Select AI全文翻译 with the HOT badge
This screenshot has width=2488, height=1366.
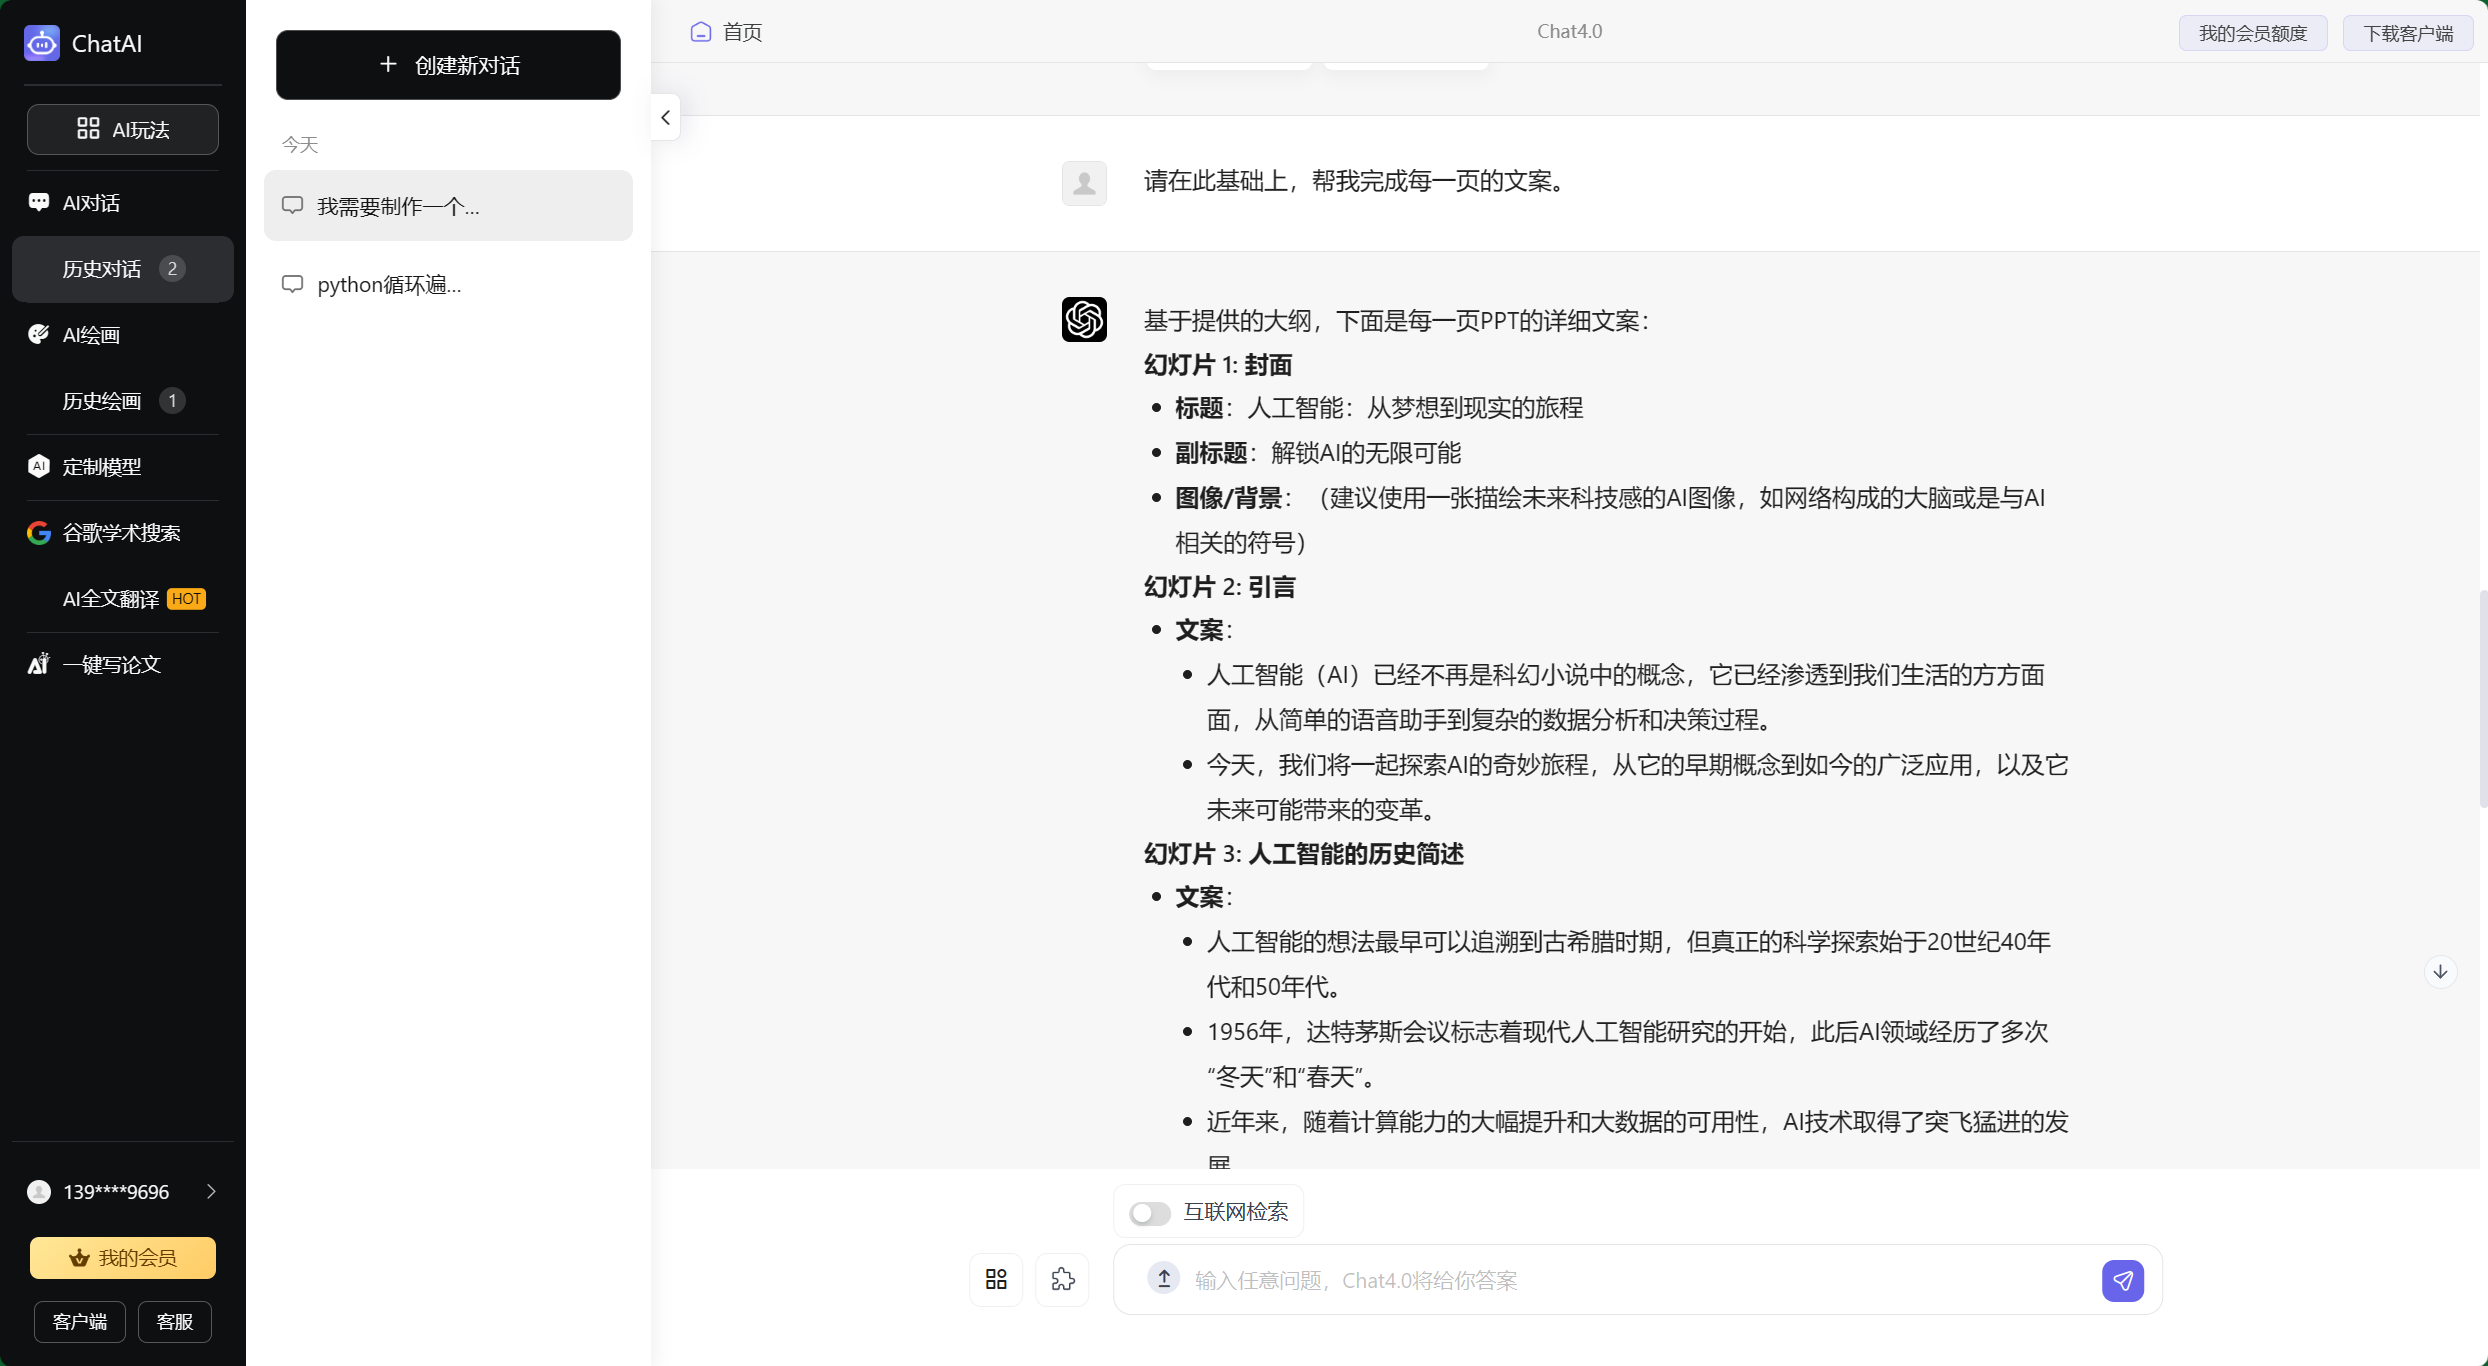coord(110,598)
